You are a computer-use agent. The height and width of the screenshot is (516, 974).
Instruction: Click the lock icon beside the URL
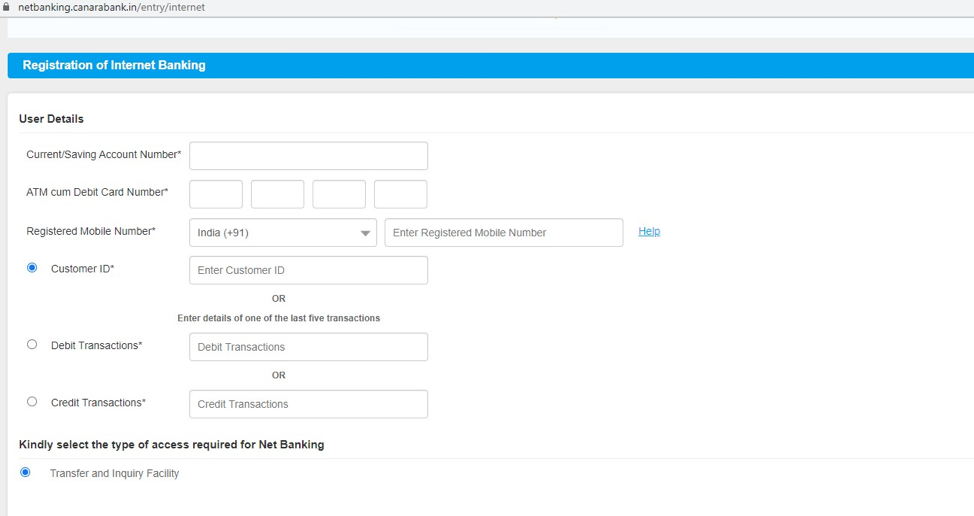(7, 7)
